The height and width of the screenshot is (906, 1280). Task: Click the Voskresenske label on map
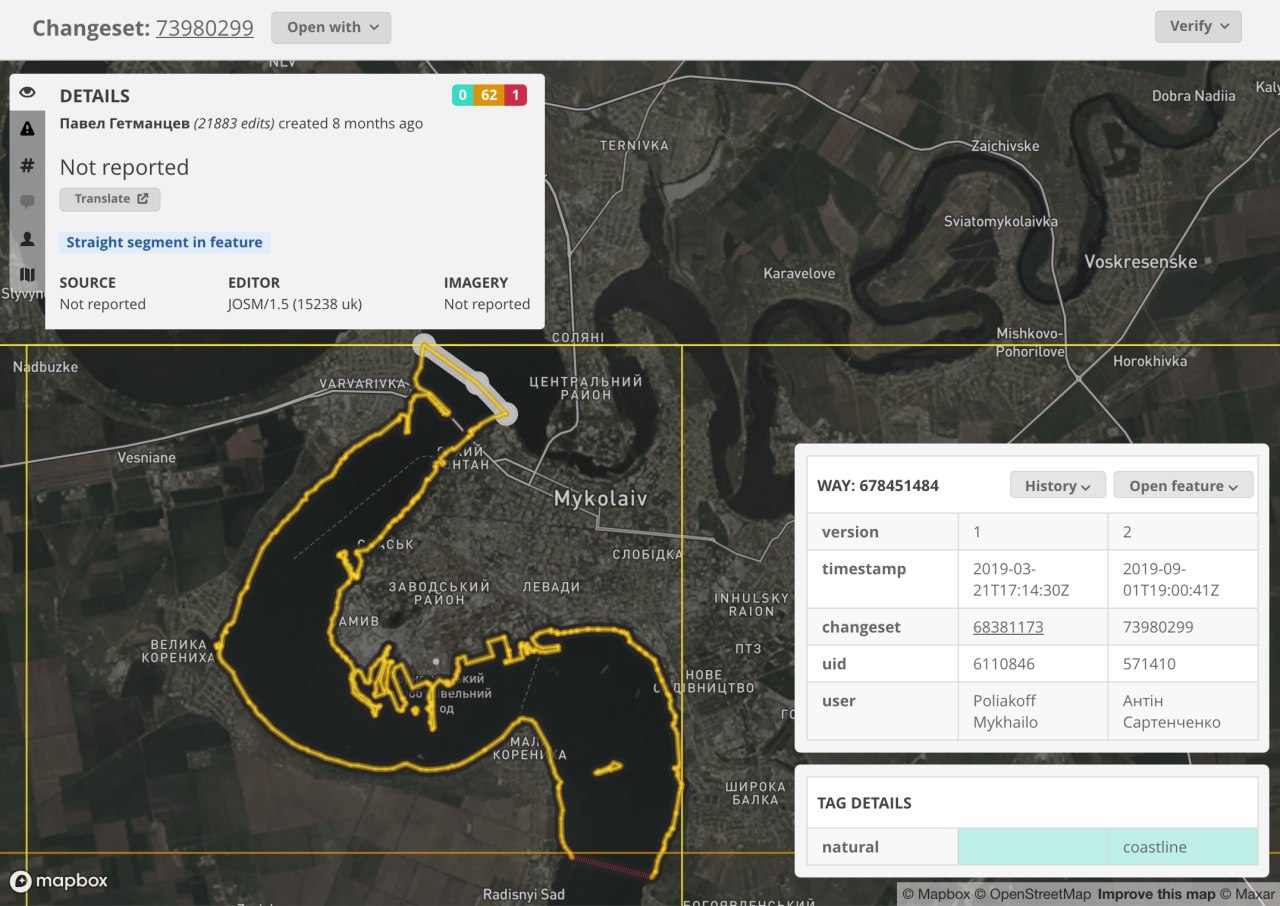coord(1141,261)
